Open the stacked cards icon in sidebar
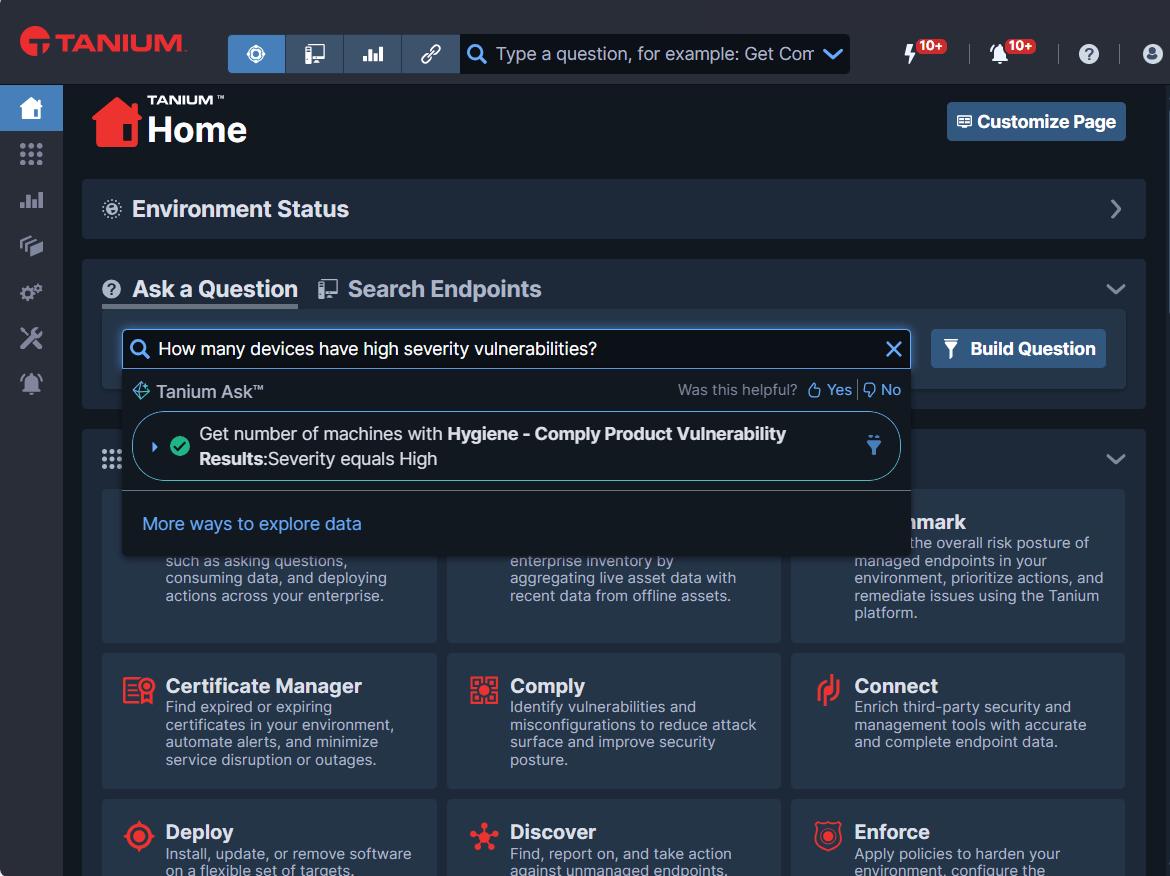Image resolution: width=1170 pixels, height=876 pixels. (x=31, y=246)
